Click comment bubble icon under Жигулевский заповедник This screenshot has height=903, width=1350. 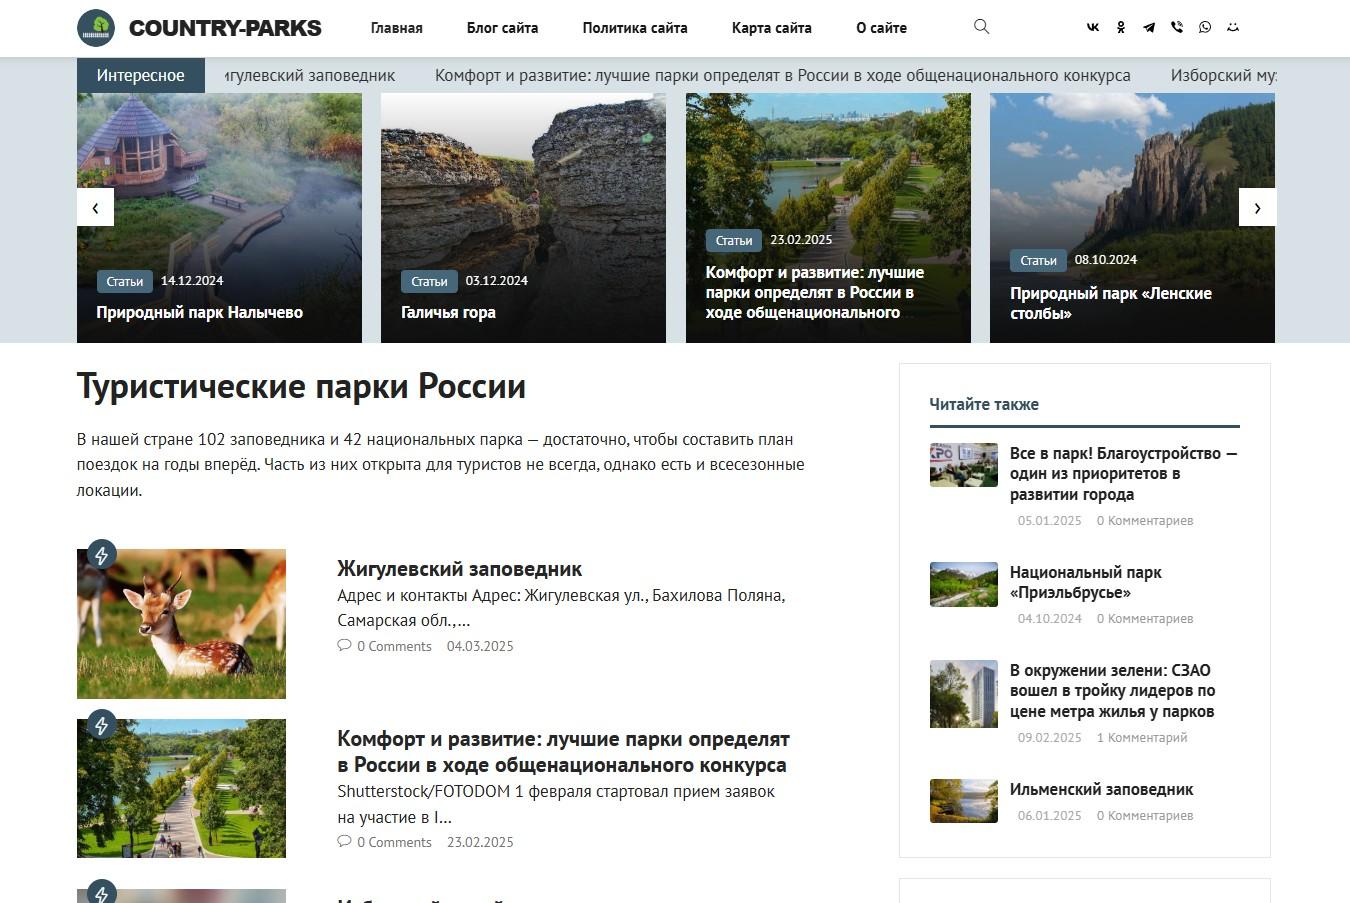pos(344,646)
